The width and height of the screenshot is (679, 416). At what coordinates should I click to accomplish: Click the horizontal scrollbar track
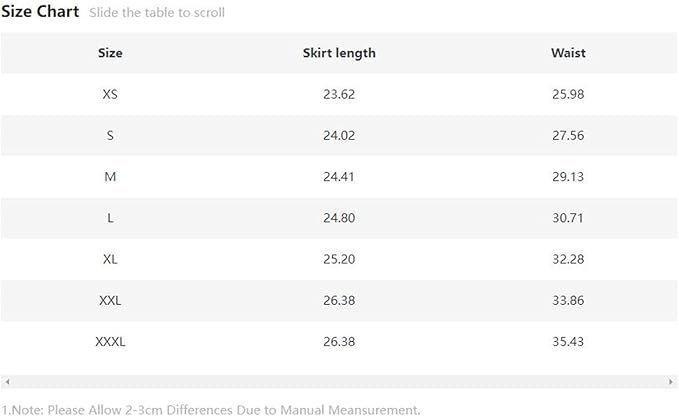click(x=339, y=382)
